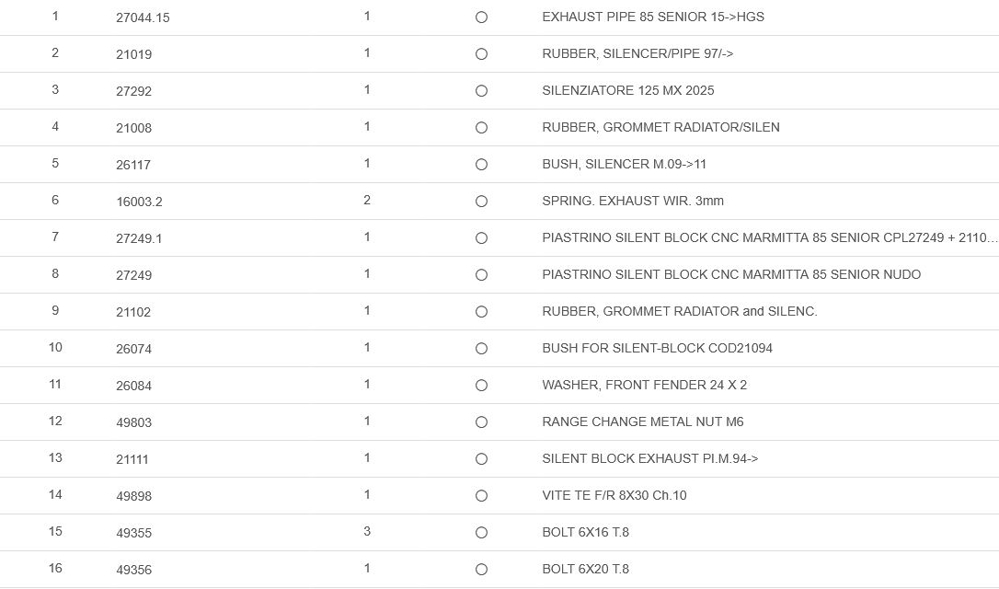Select the radio circle for EXHAUST PIPE 85 SENIOR
This screenshot has width=999, height=589.
coord(481,17)
